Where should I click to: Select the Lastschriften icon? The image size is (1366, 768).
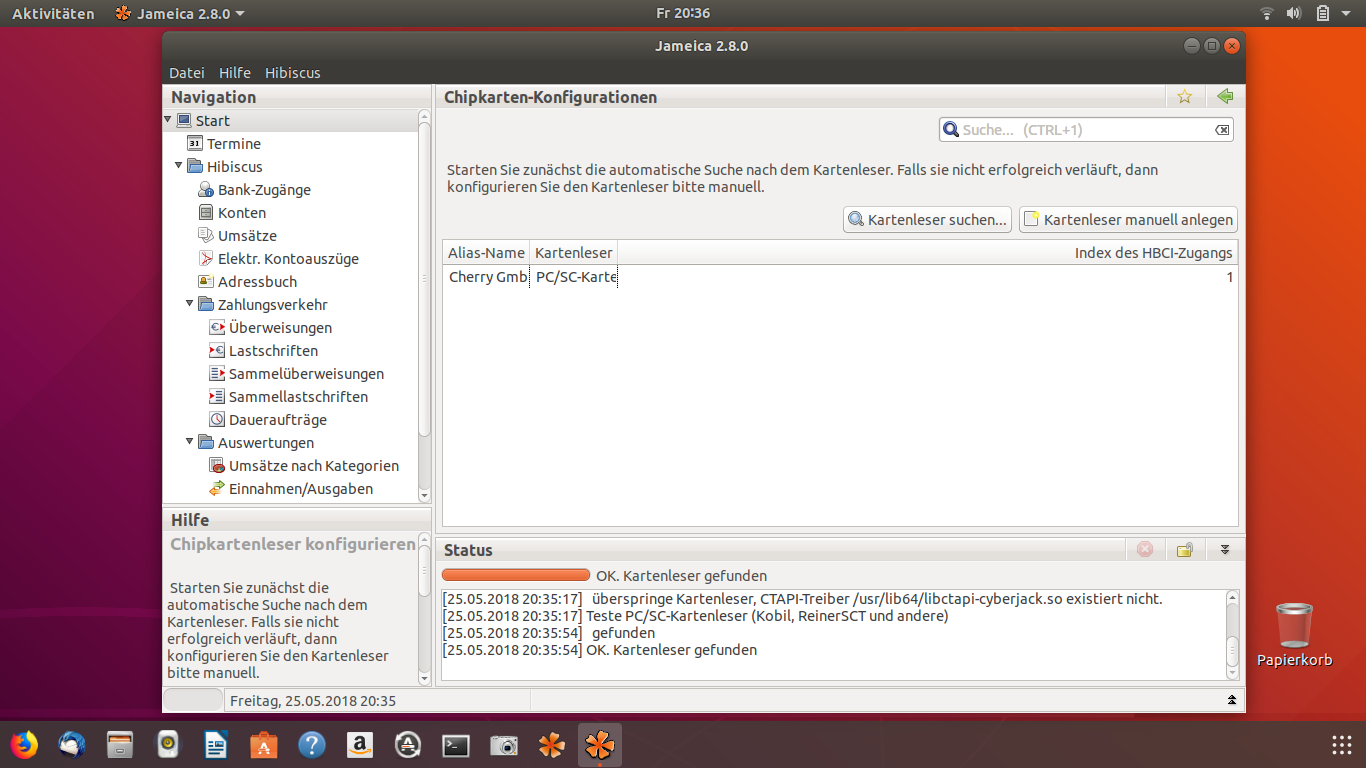217,351
